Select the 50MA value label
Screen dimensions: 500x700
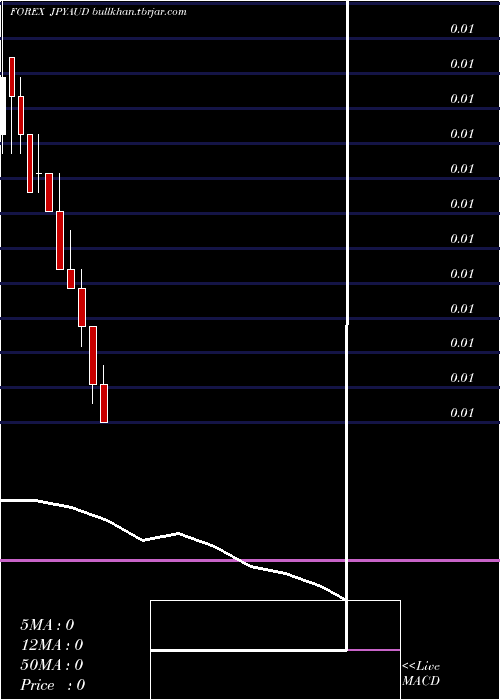(52, 665)
